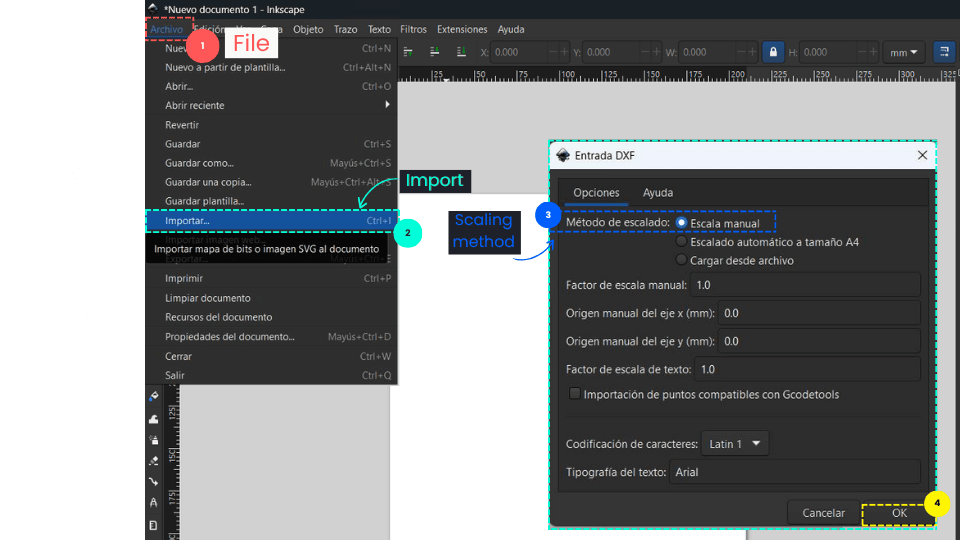Click the Factor de escala manual field

click(x=804, y=285)
